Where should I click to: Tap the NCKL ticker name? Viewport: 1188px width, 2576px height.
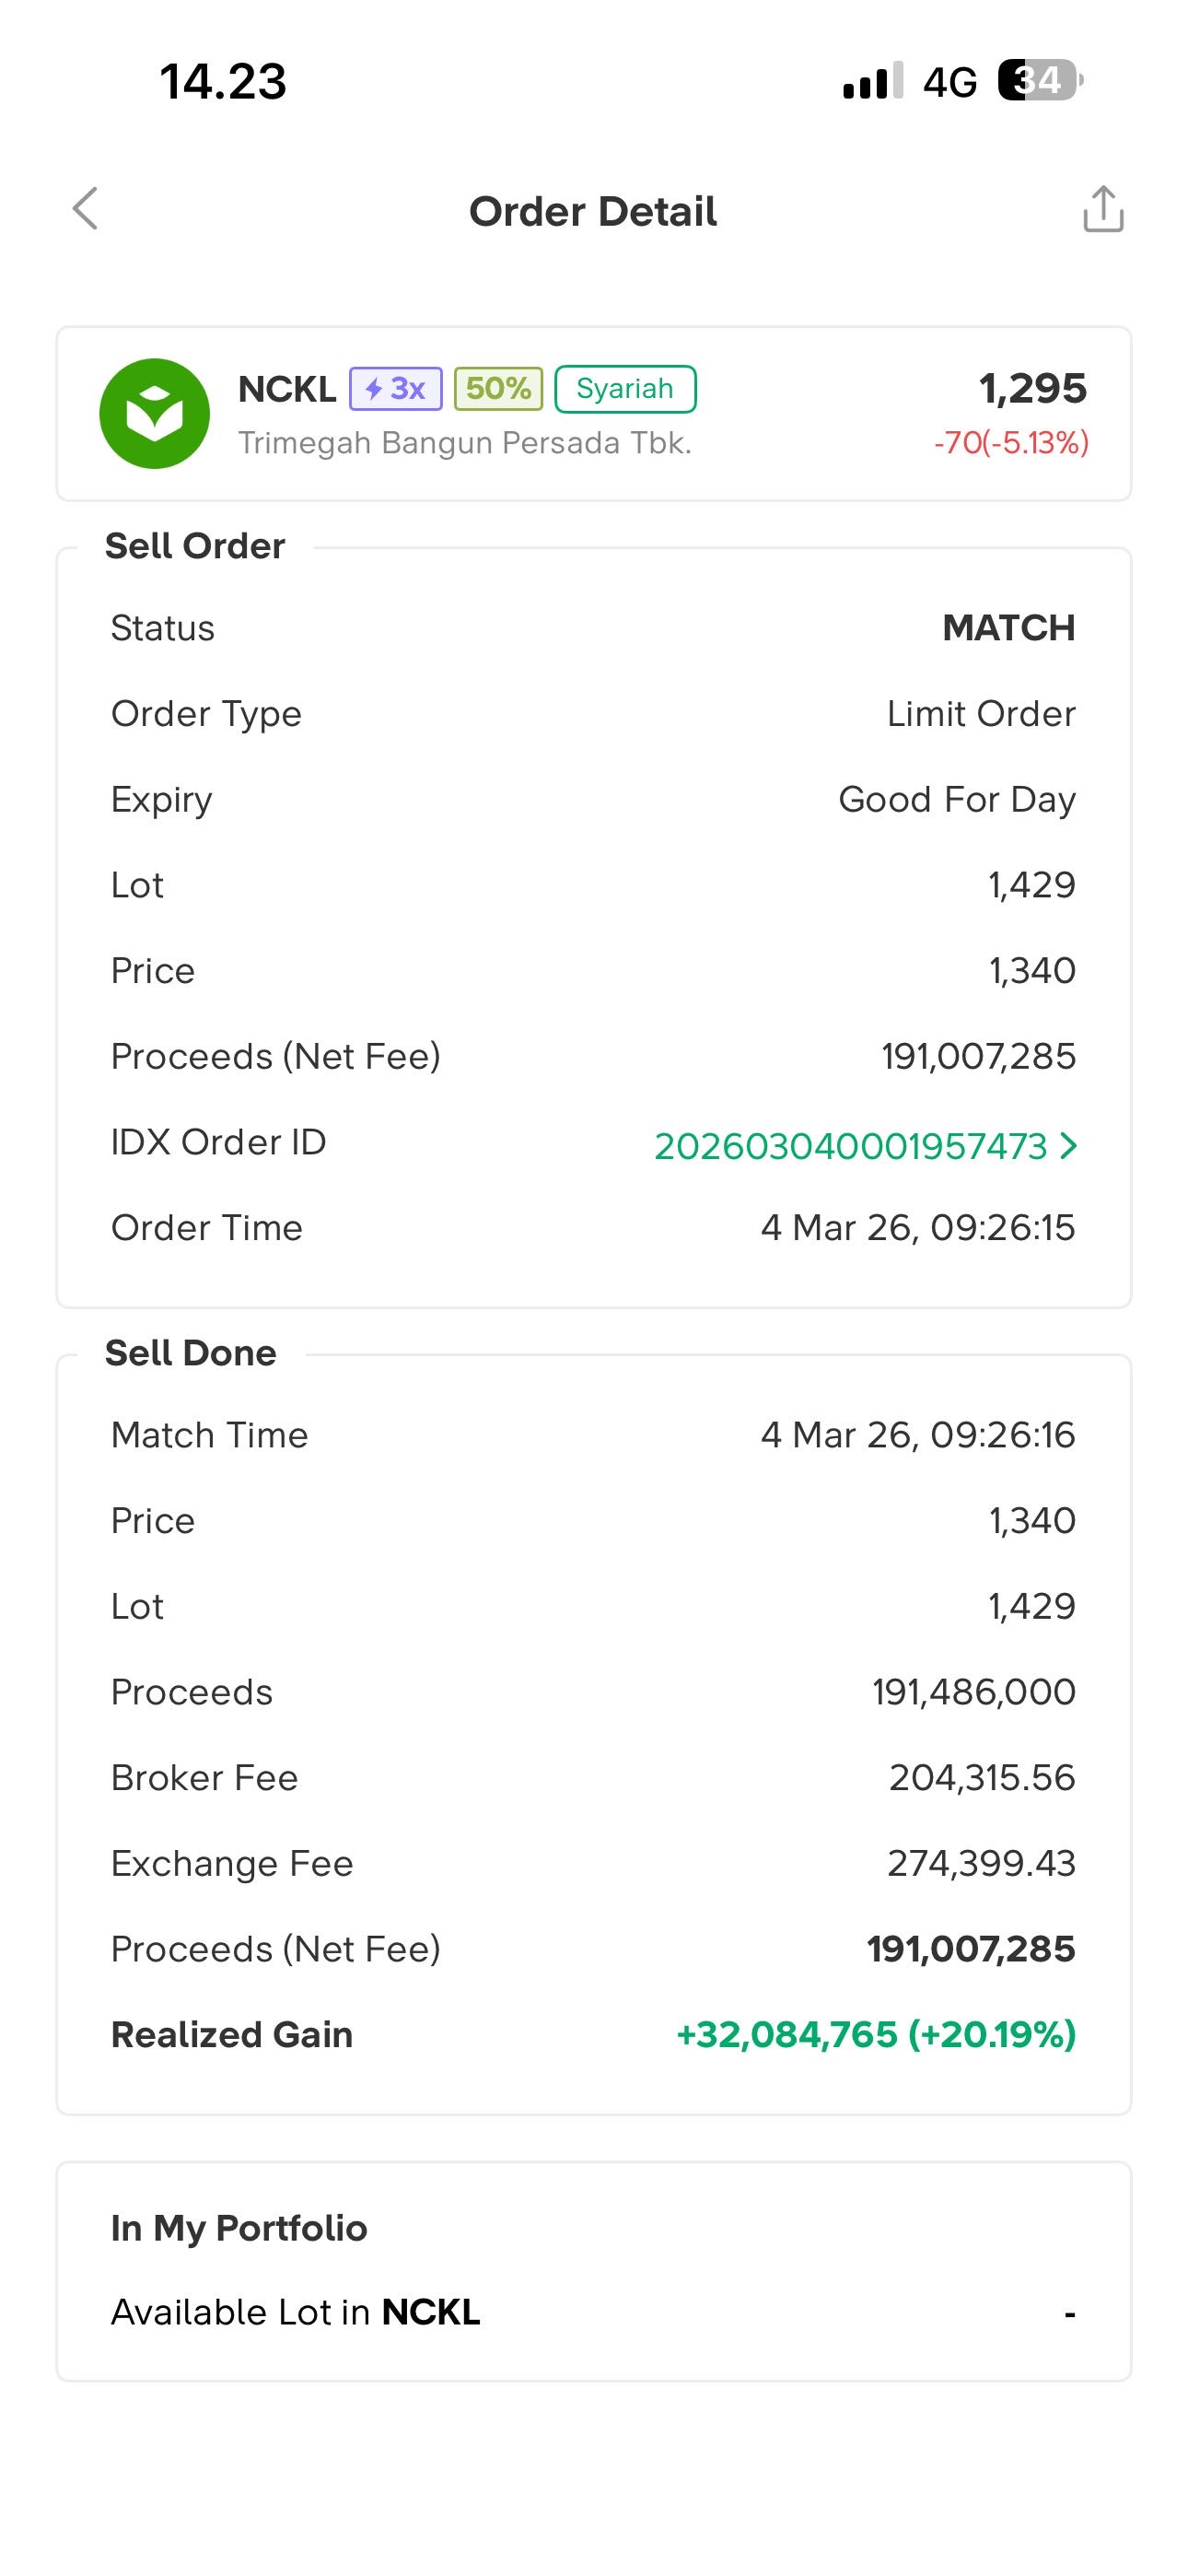[x=287, y=388]
